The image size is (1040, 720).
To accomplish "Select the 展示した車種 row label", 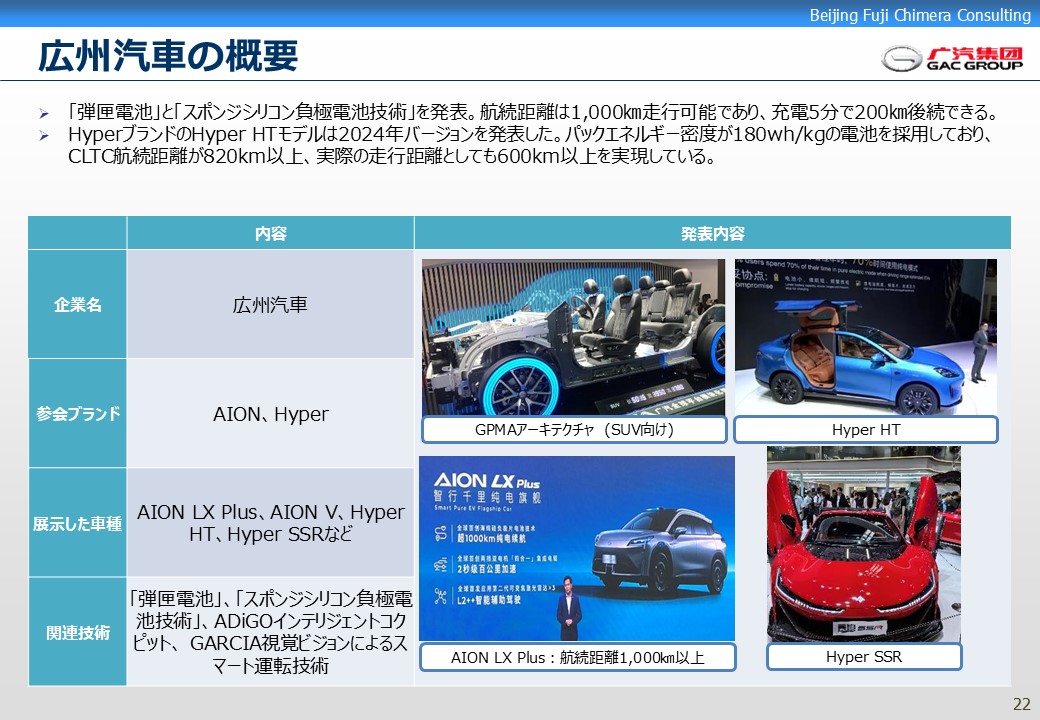I will coord(78,524).
